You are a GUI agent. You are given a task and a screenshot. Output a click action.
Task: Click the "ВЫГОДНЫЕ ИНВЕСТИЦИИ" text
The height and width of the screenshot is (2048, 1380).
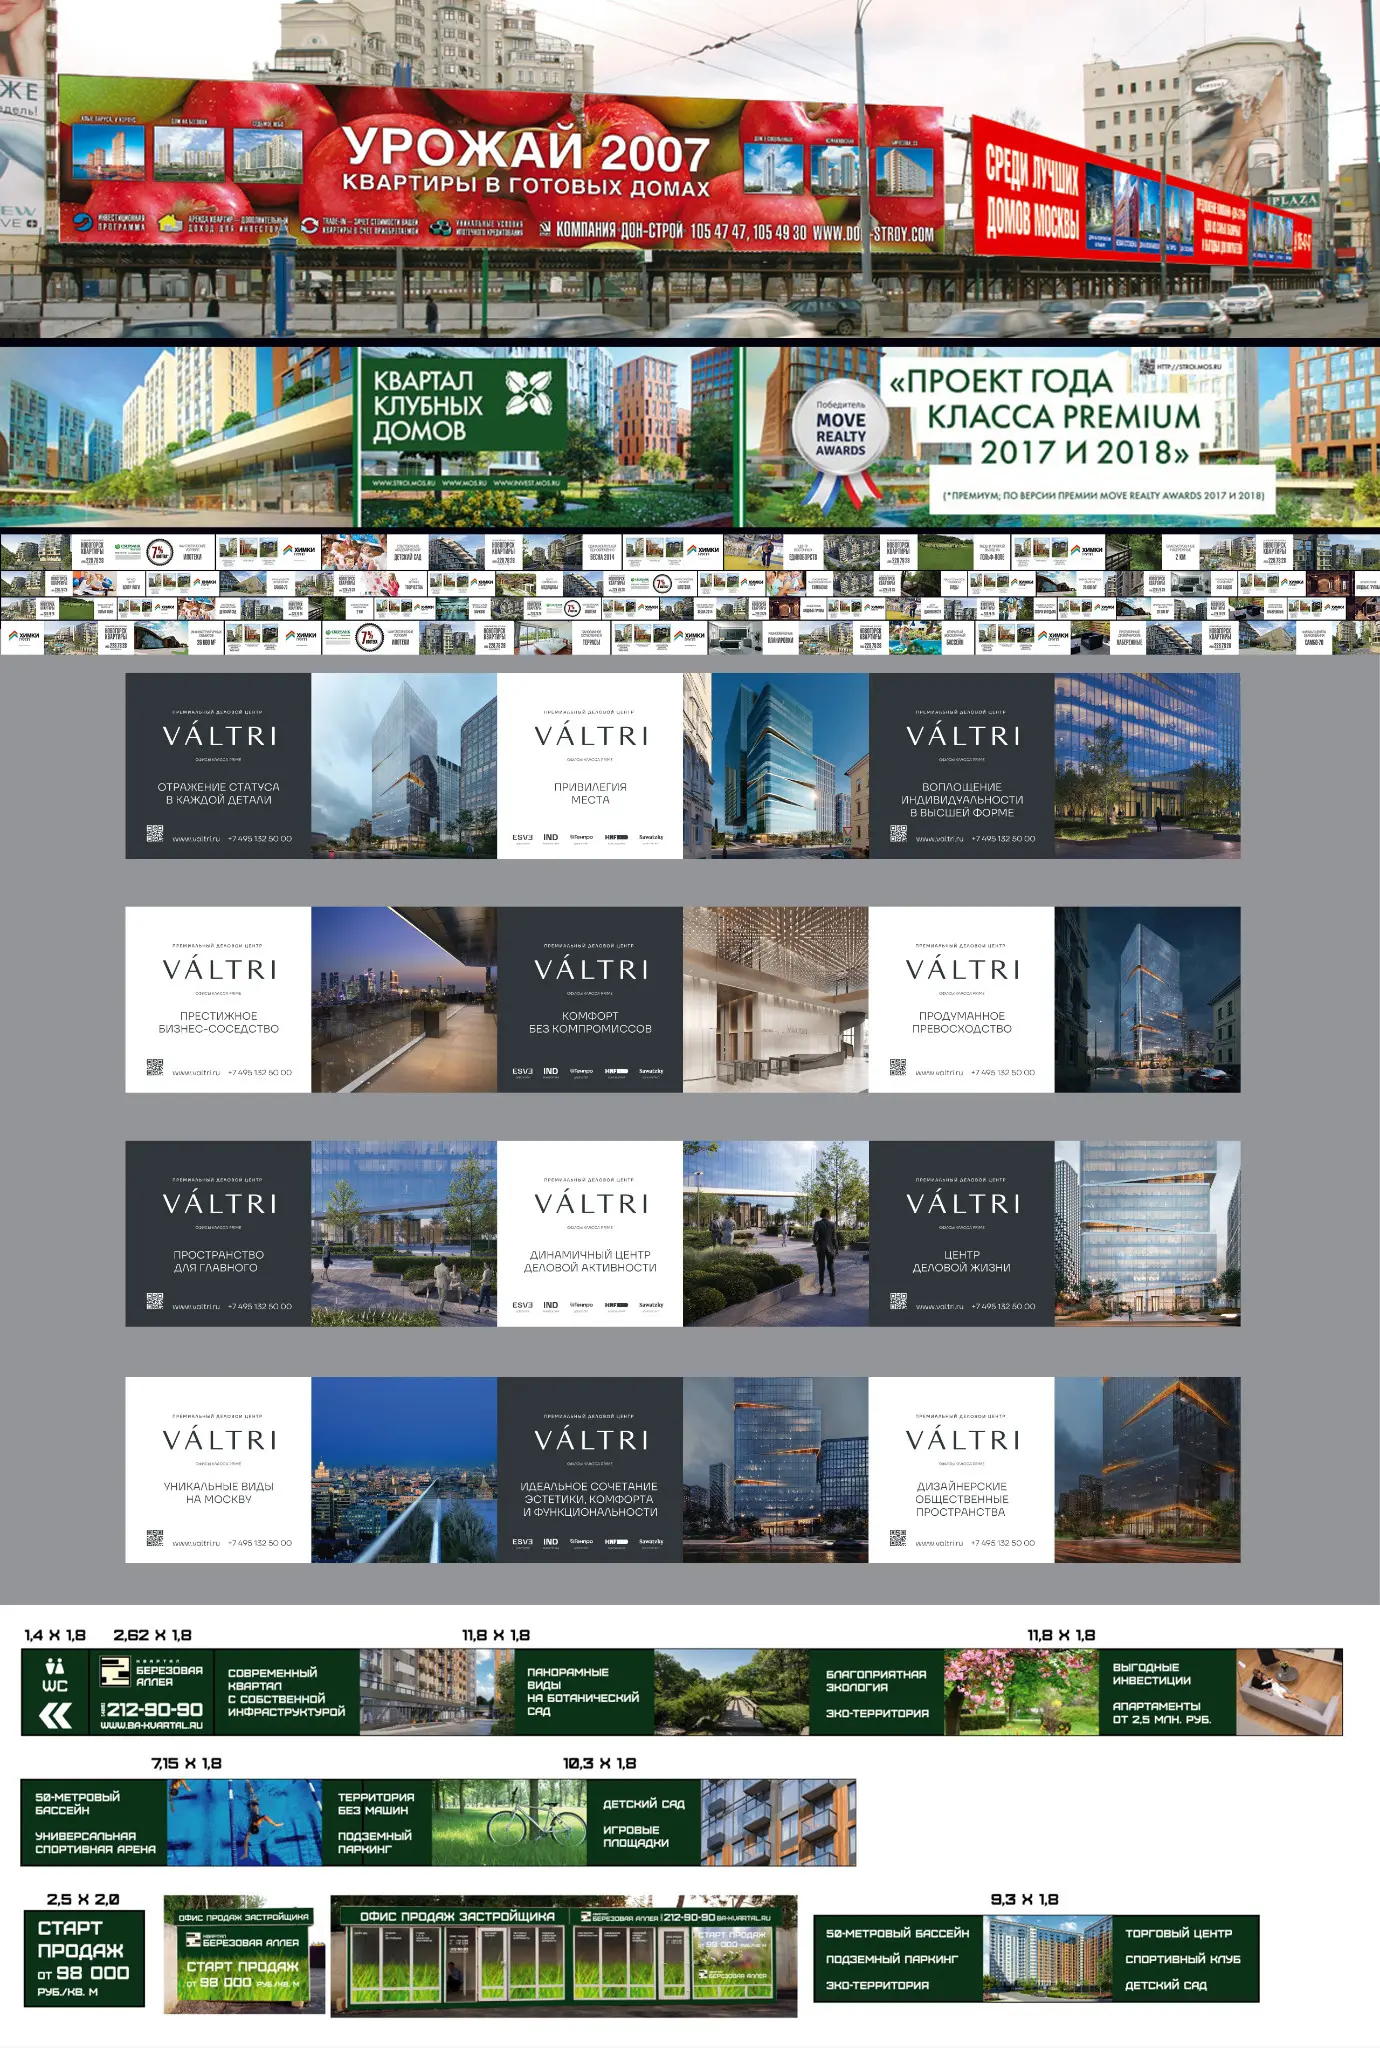coord(1151,1674)
